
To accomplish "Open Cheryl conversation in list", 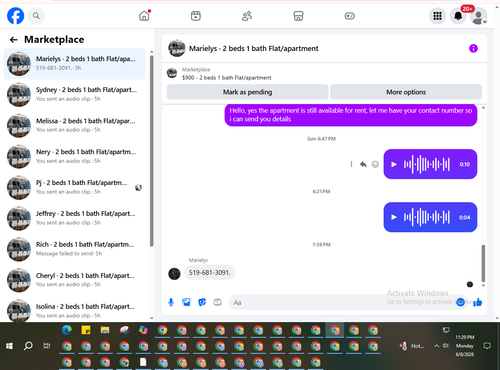I will pyautogui.click(x=74, y=280).
